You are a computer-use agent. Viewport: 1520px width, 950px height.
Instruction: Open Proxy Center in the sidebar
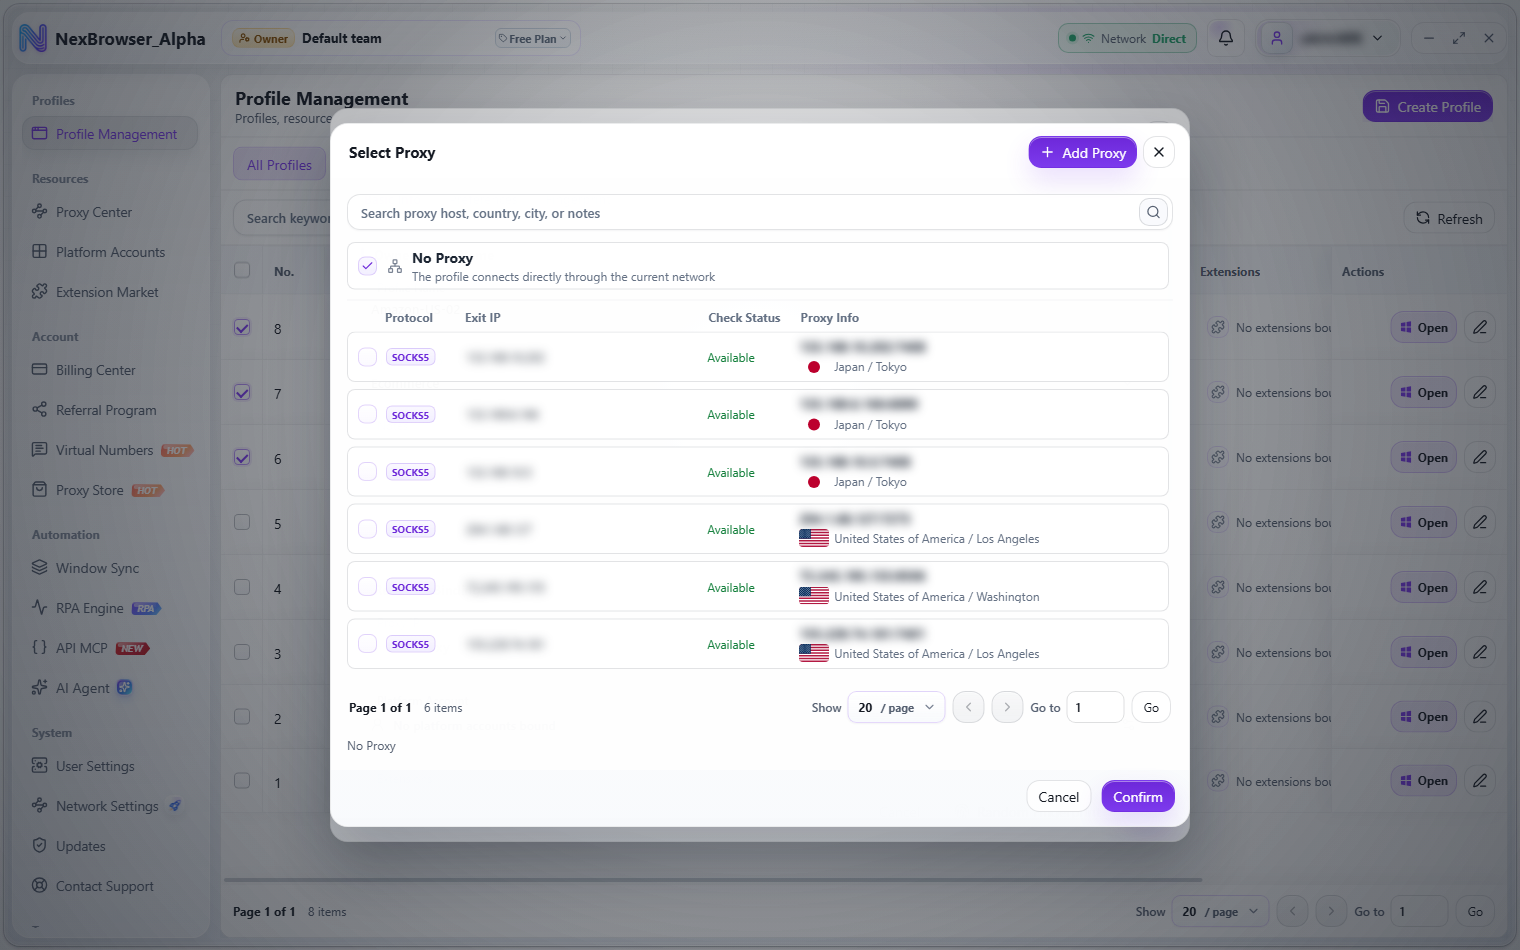point(110,212)
